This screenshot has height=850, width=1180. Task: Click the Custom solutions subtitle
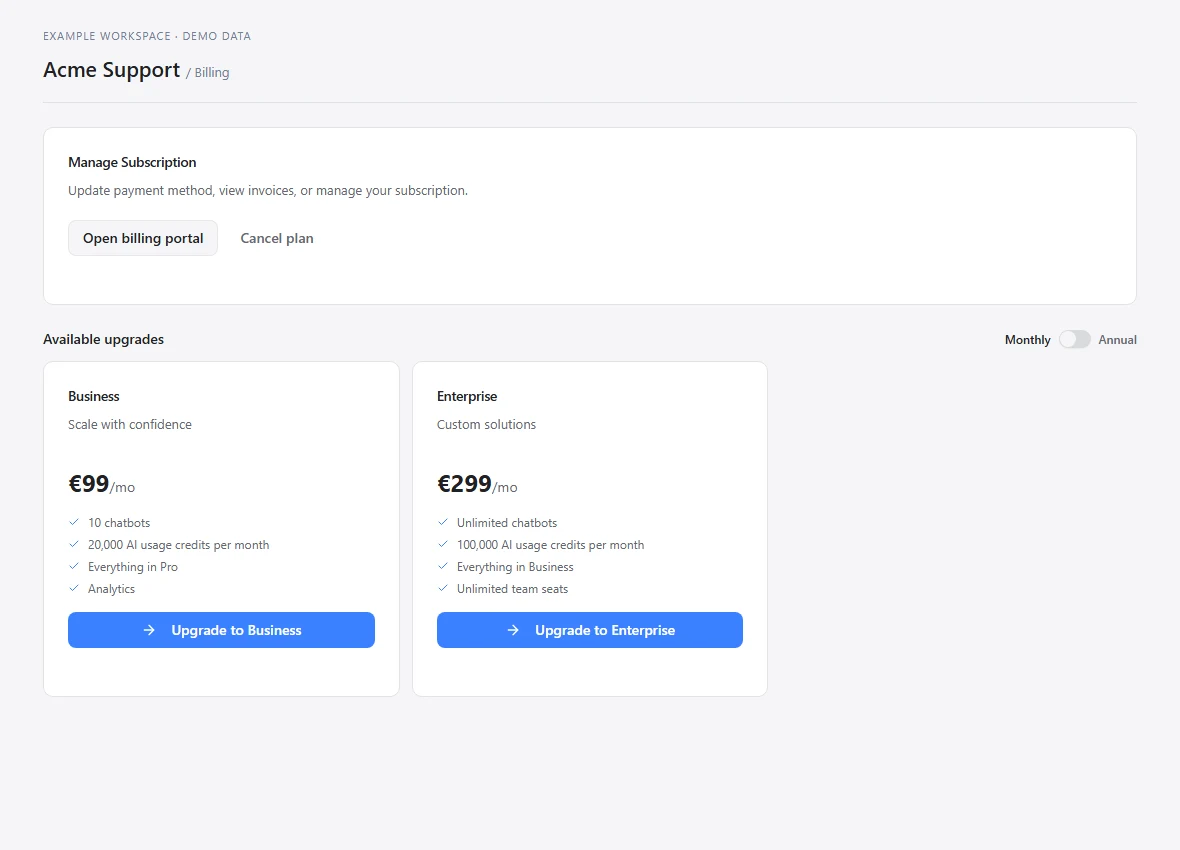click(486, 425)
